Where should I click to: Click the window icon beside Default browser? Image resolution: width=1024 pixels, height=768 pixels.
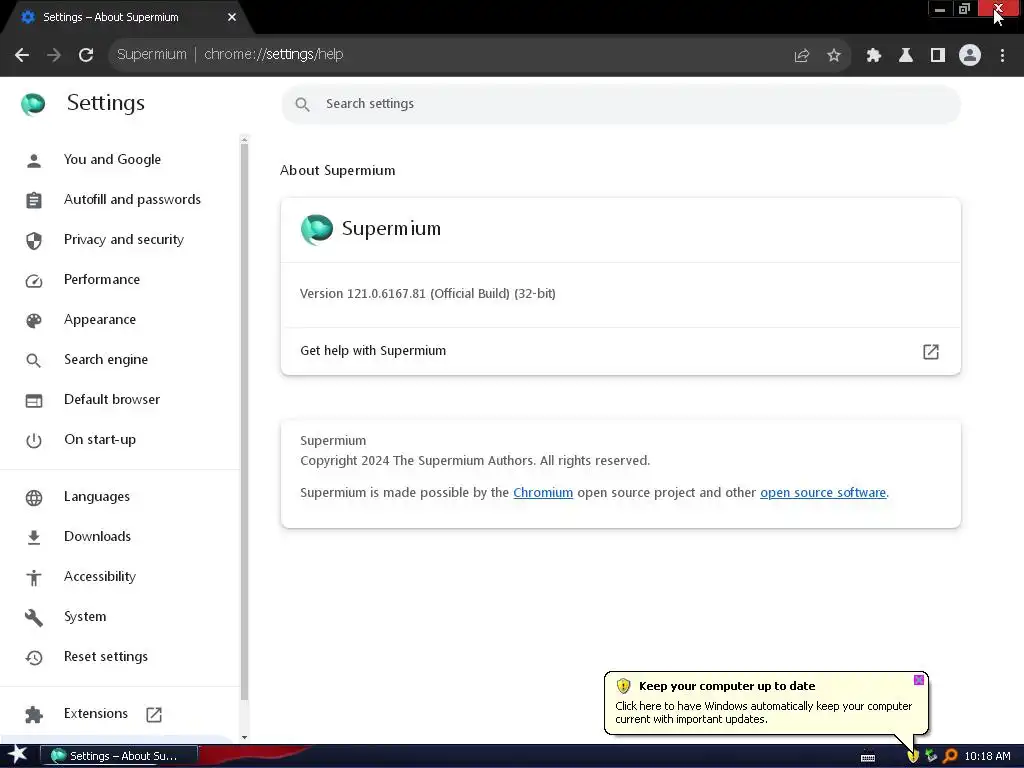pyautogui.click(x=34, y=401)
